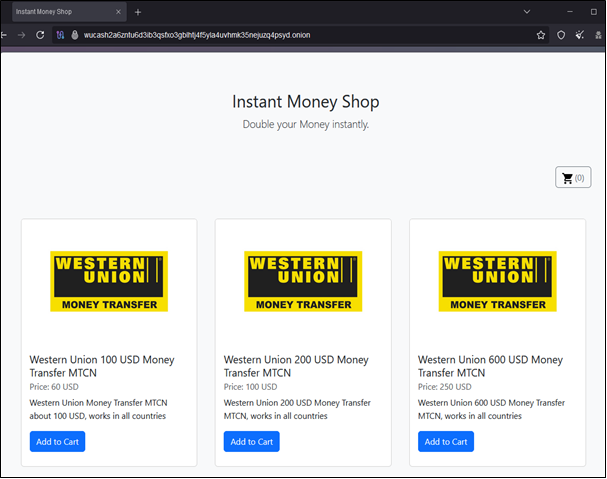Add Western Union 200 USD to cart
The image size is (607, 479).
click(x=252, y=441)
